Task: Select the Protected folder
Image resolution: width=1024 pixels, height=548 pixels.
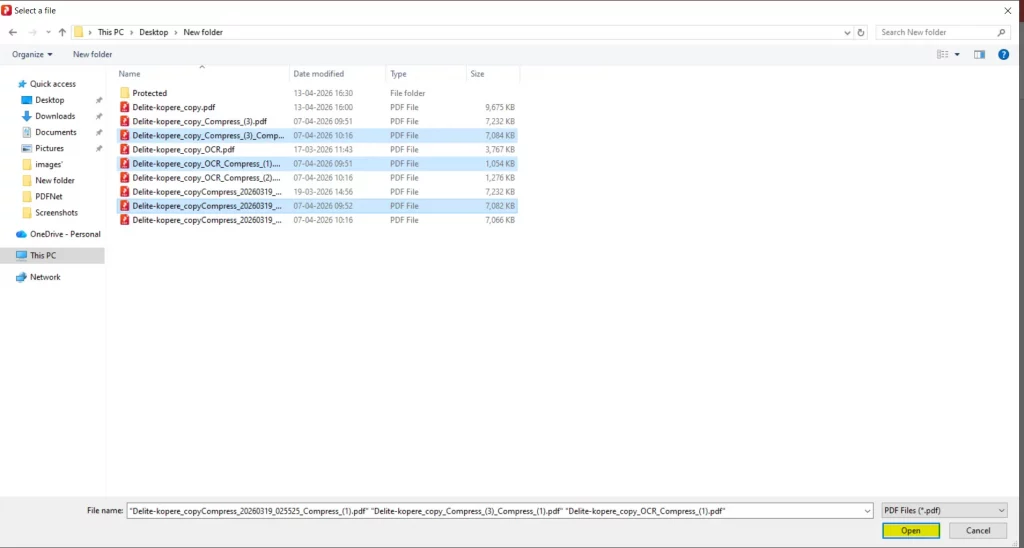Action: (x=317, y=93)
